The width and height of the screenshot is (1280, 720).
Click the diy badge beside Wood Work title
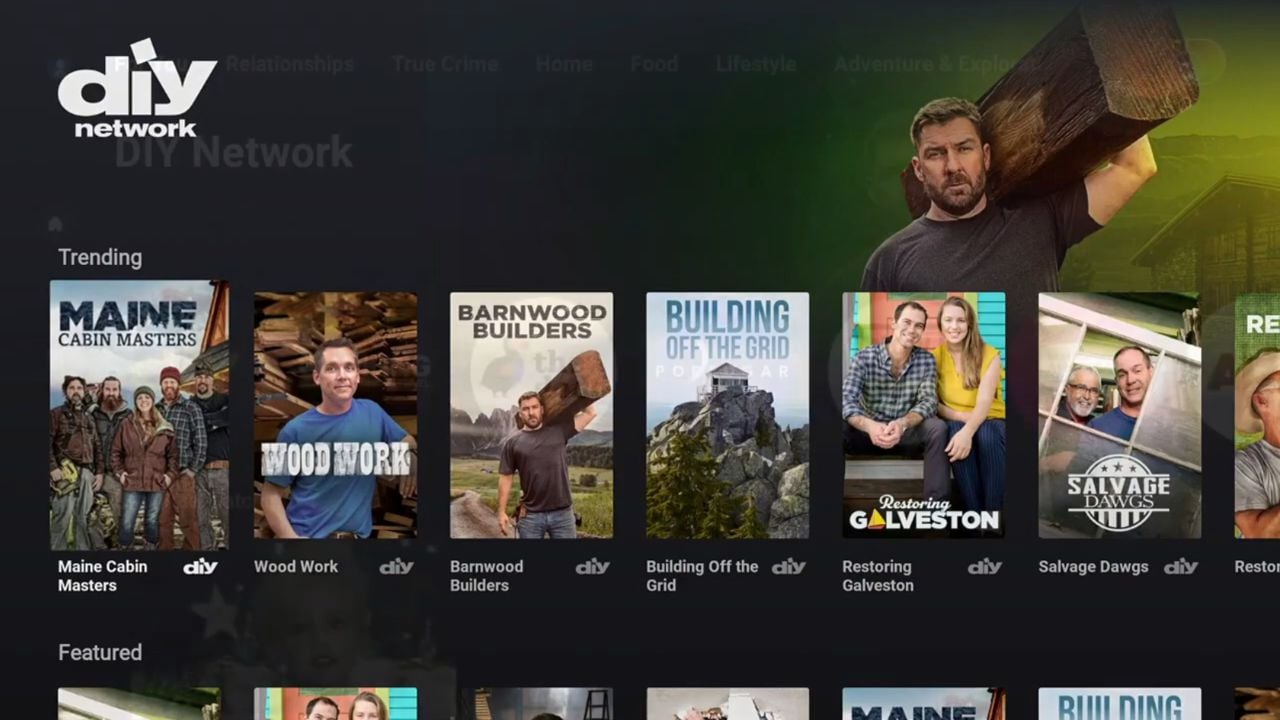pos(396,567)
